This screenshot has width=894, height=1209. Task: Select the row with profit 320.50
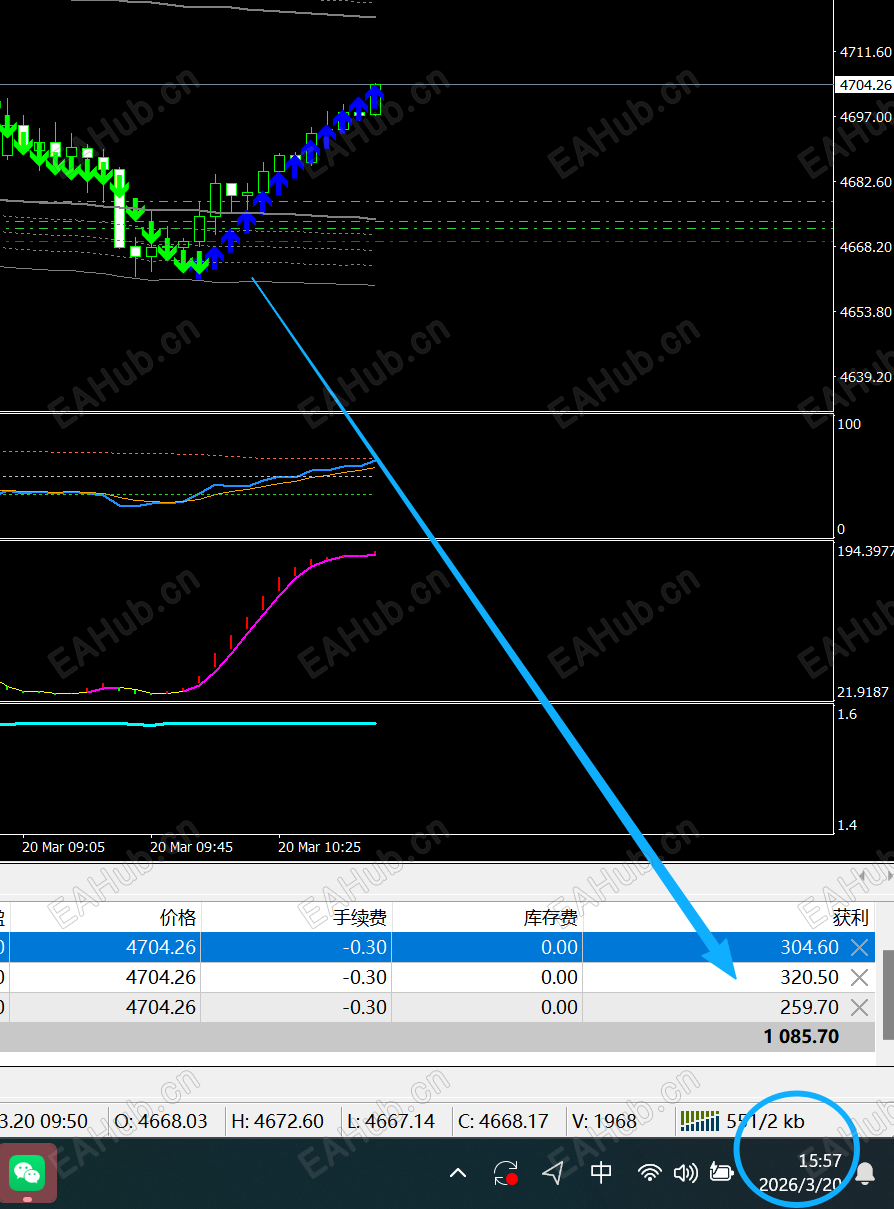438,977
